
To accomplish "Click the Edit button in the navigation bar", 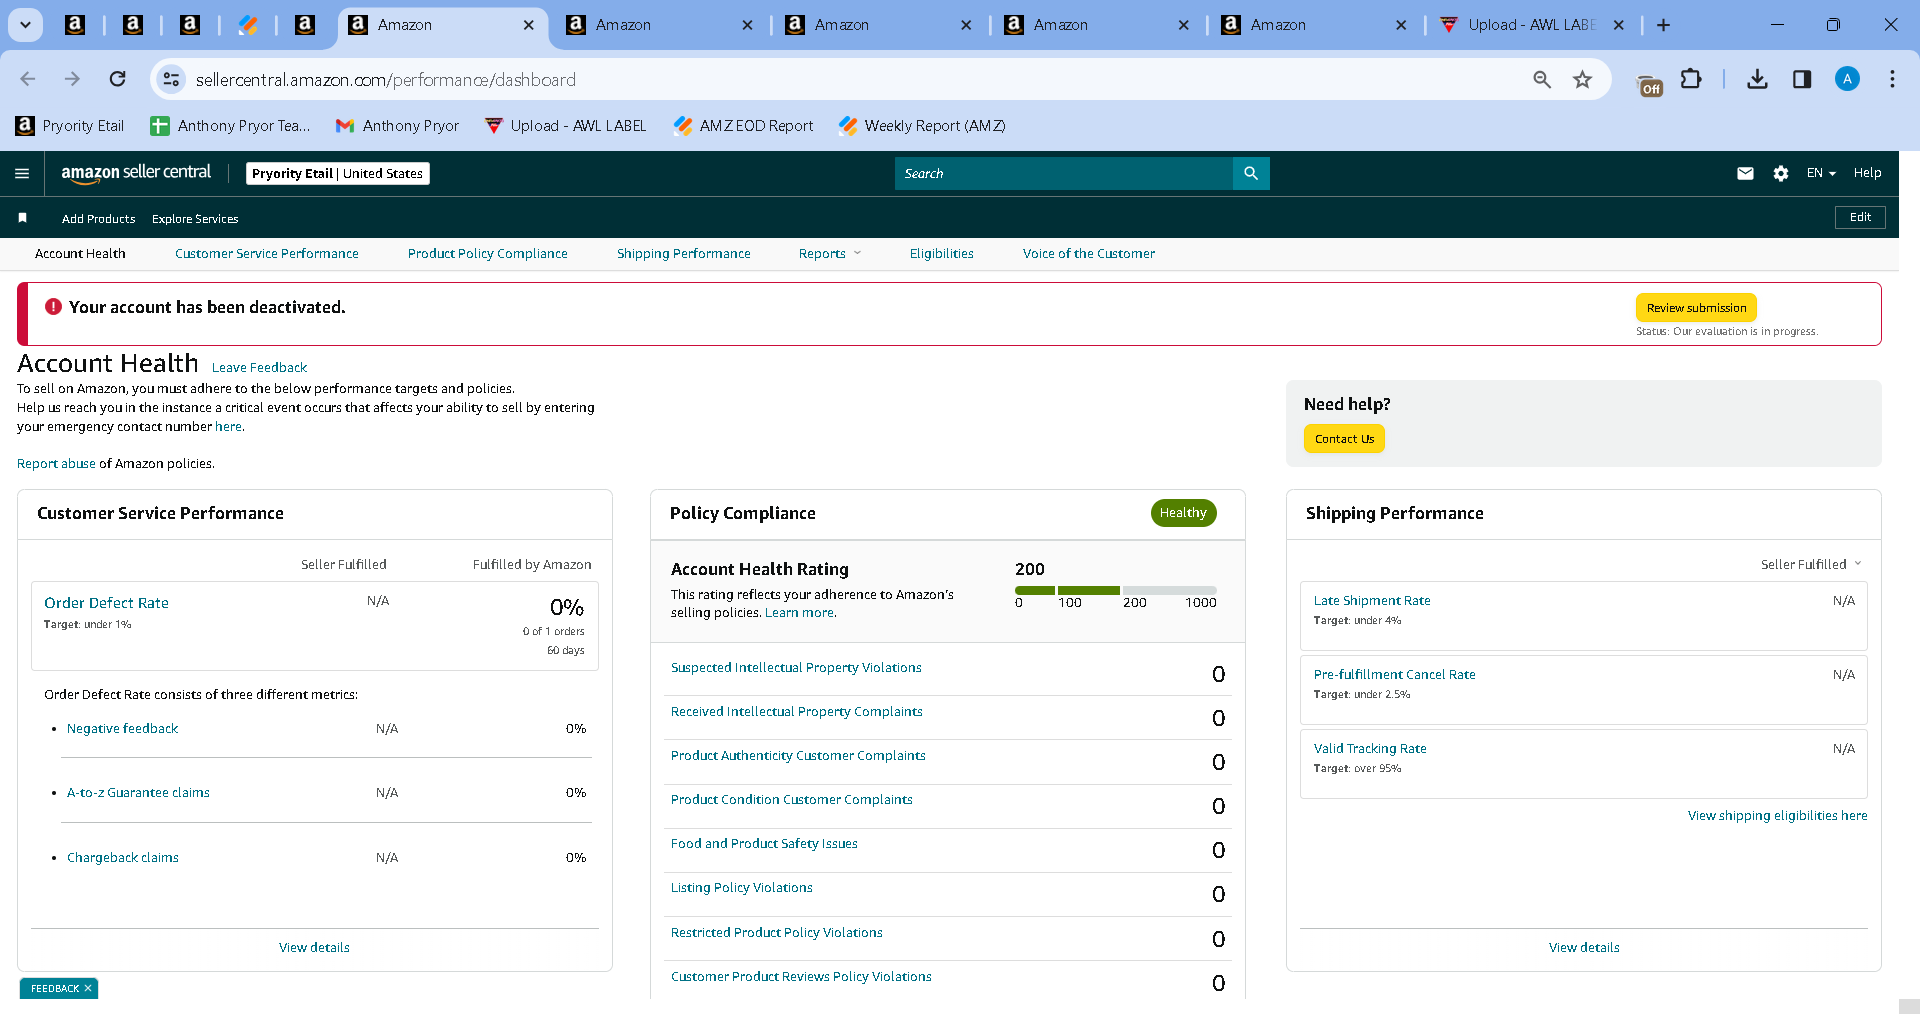I will [1860, 218].
